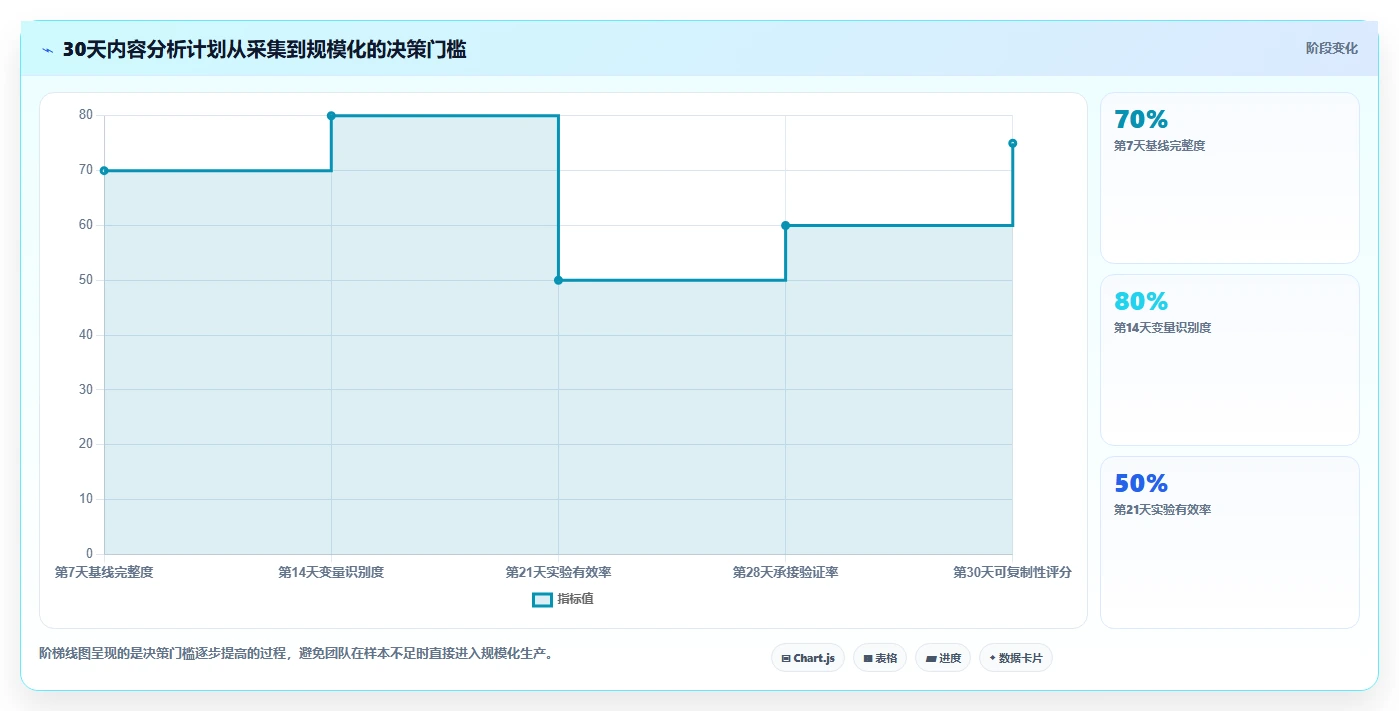Click the 指标值 legend color box
1399x711 pixels.
pyautogui.click(x=542, y=599)
